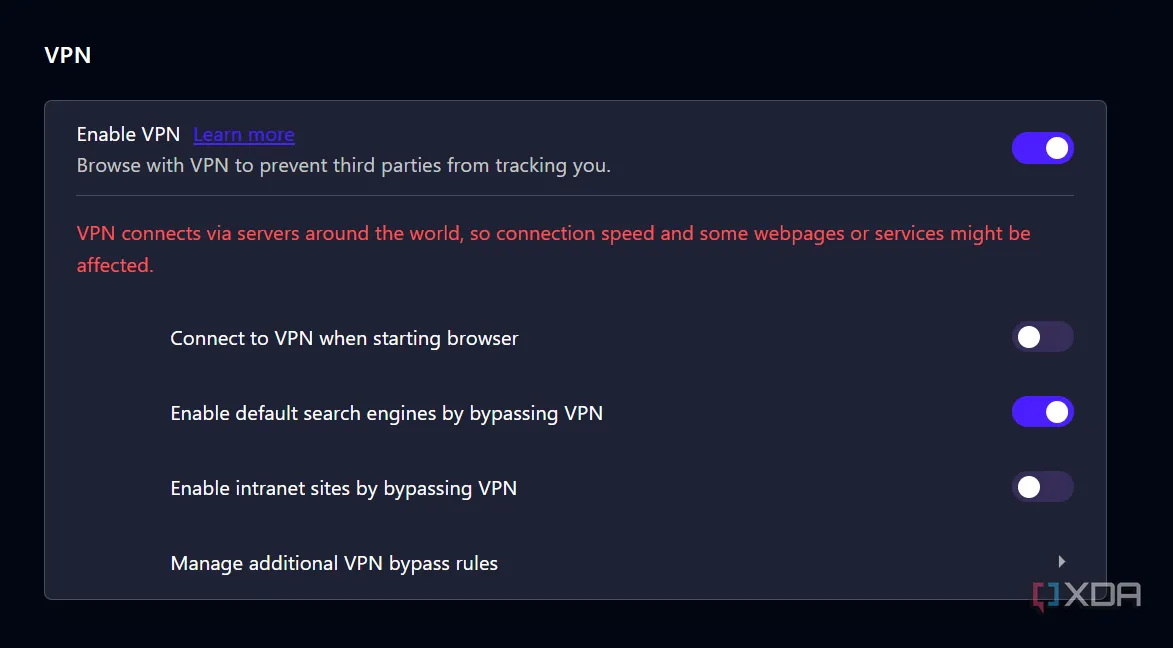Click the Enable default search engines setting label
1173x648 pixels.
click(387, 412)
